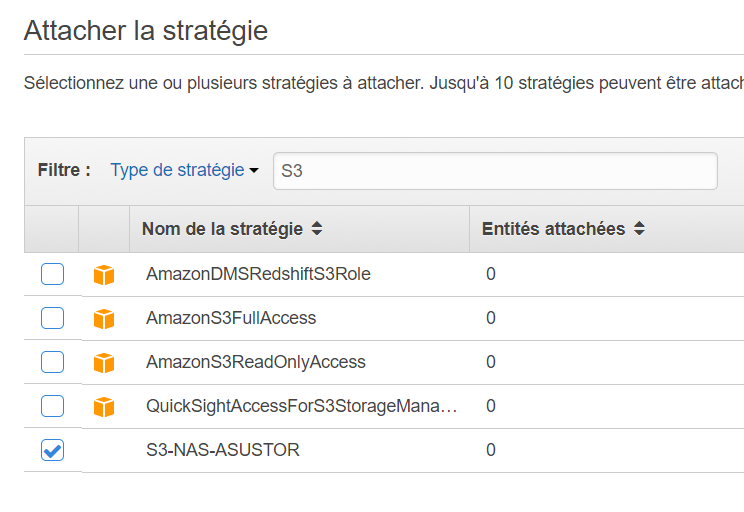
Task: Enable the AmazonS3FullAccess checkbox
Action: tap(52, 318)
